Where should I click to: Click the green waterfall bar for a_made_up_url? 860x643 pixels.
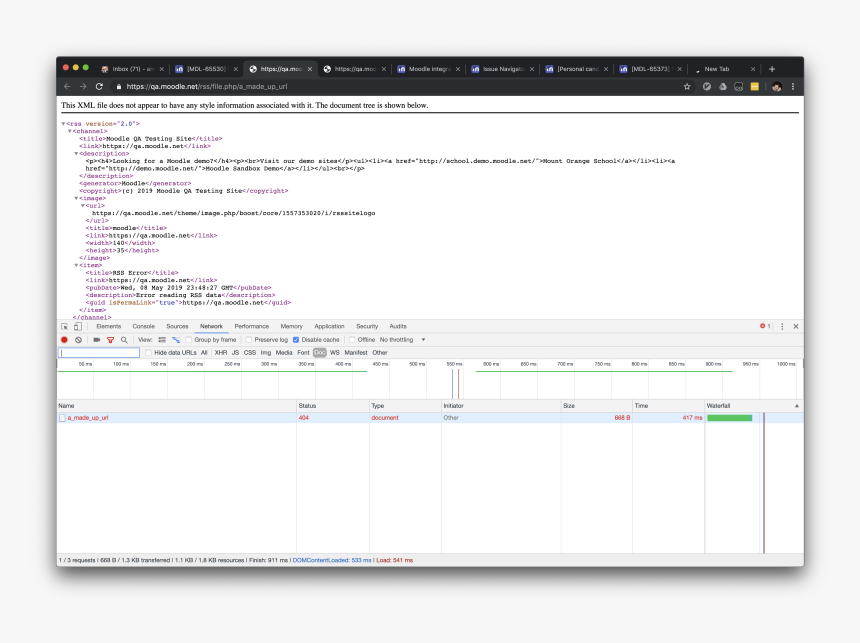[x=729, y=418]
